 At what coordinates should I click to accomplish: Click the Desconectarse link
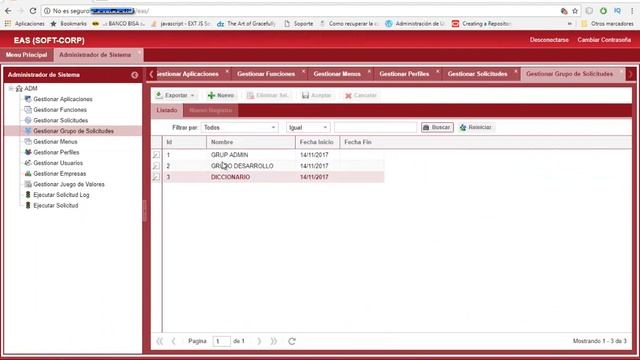(549, 40)
